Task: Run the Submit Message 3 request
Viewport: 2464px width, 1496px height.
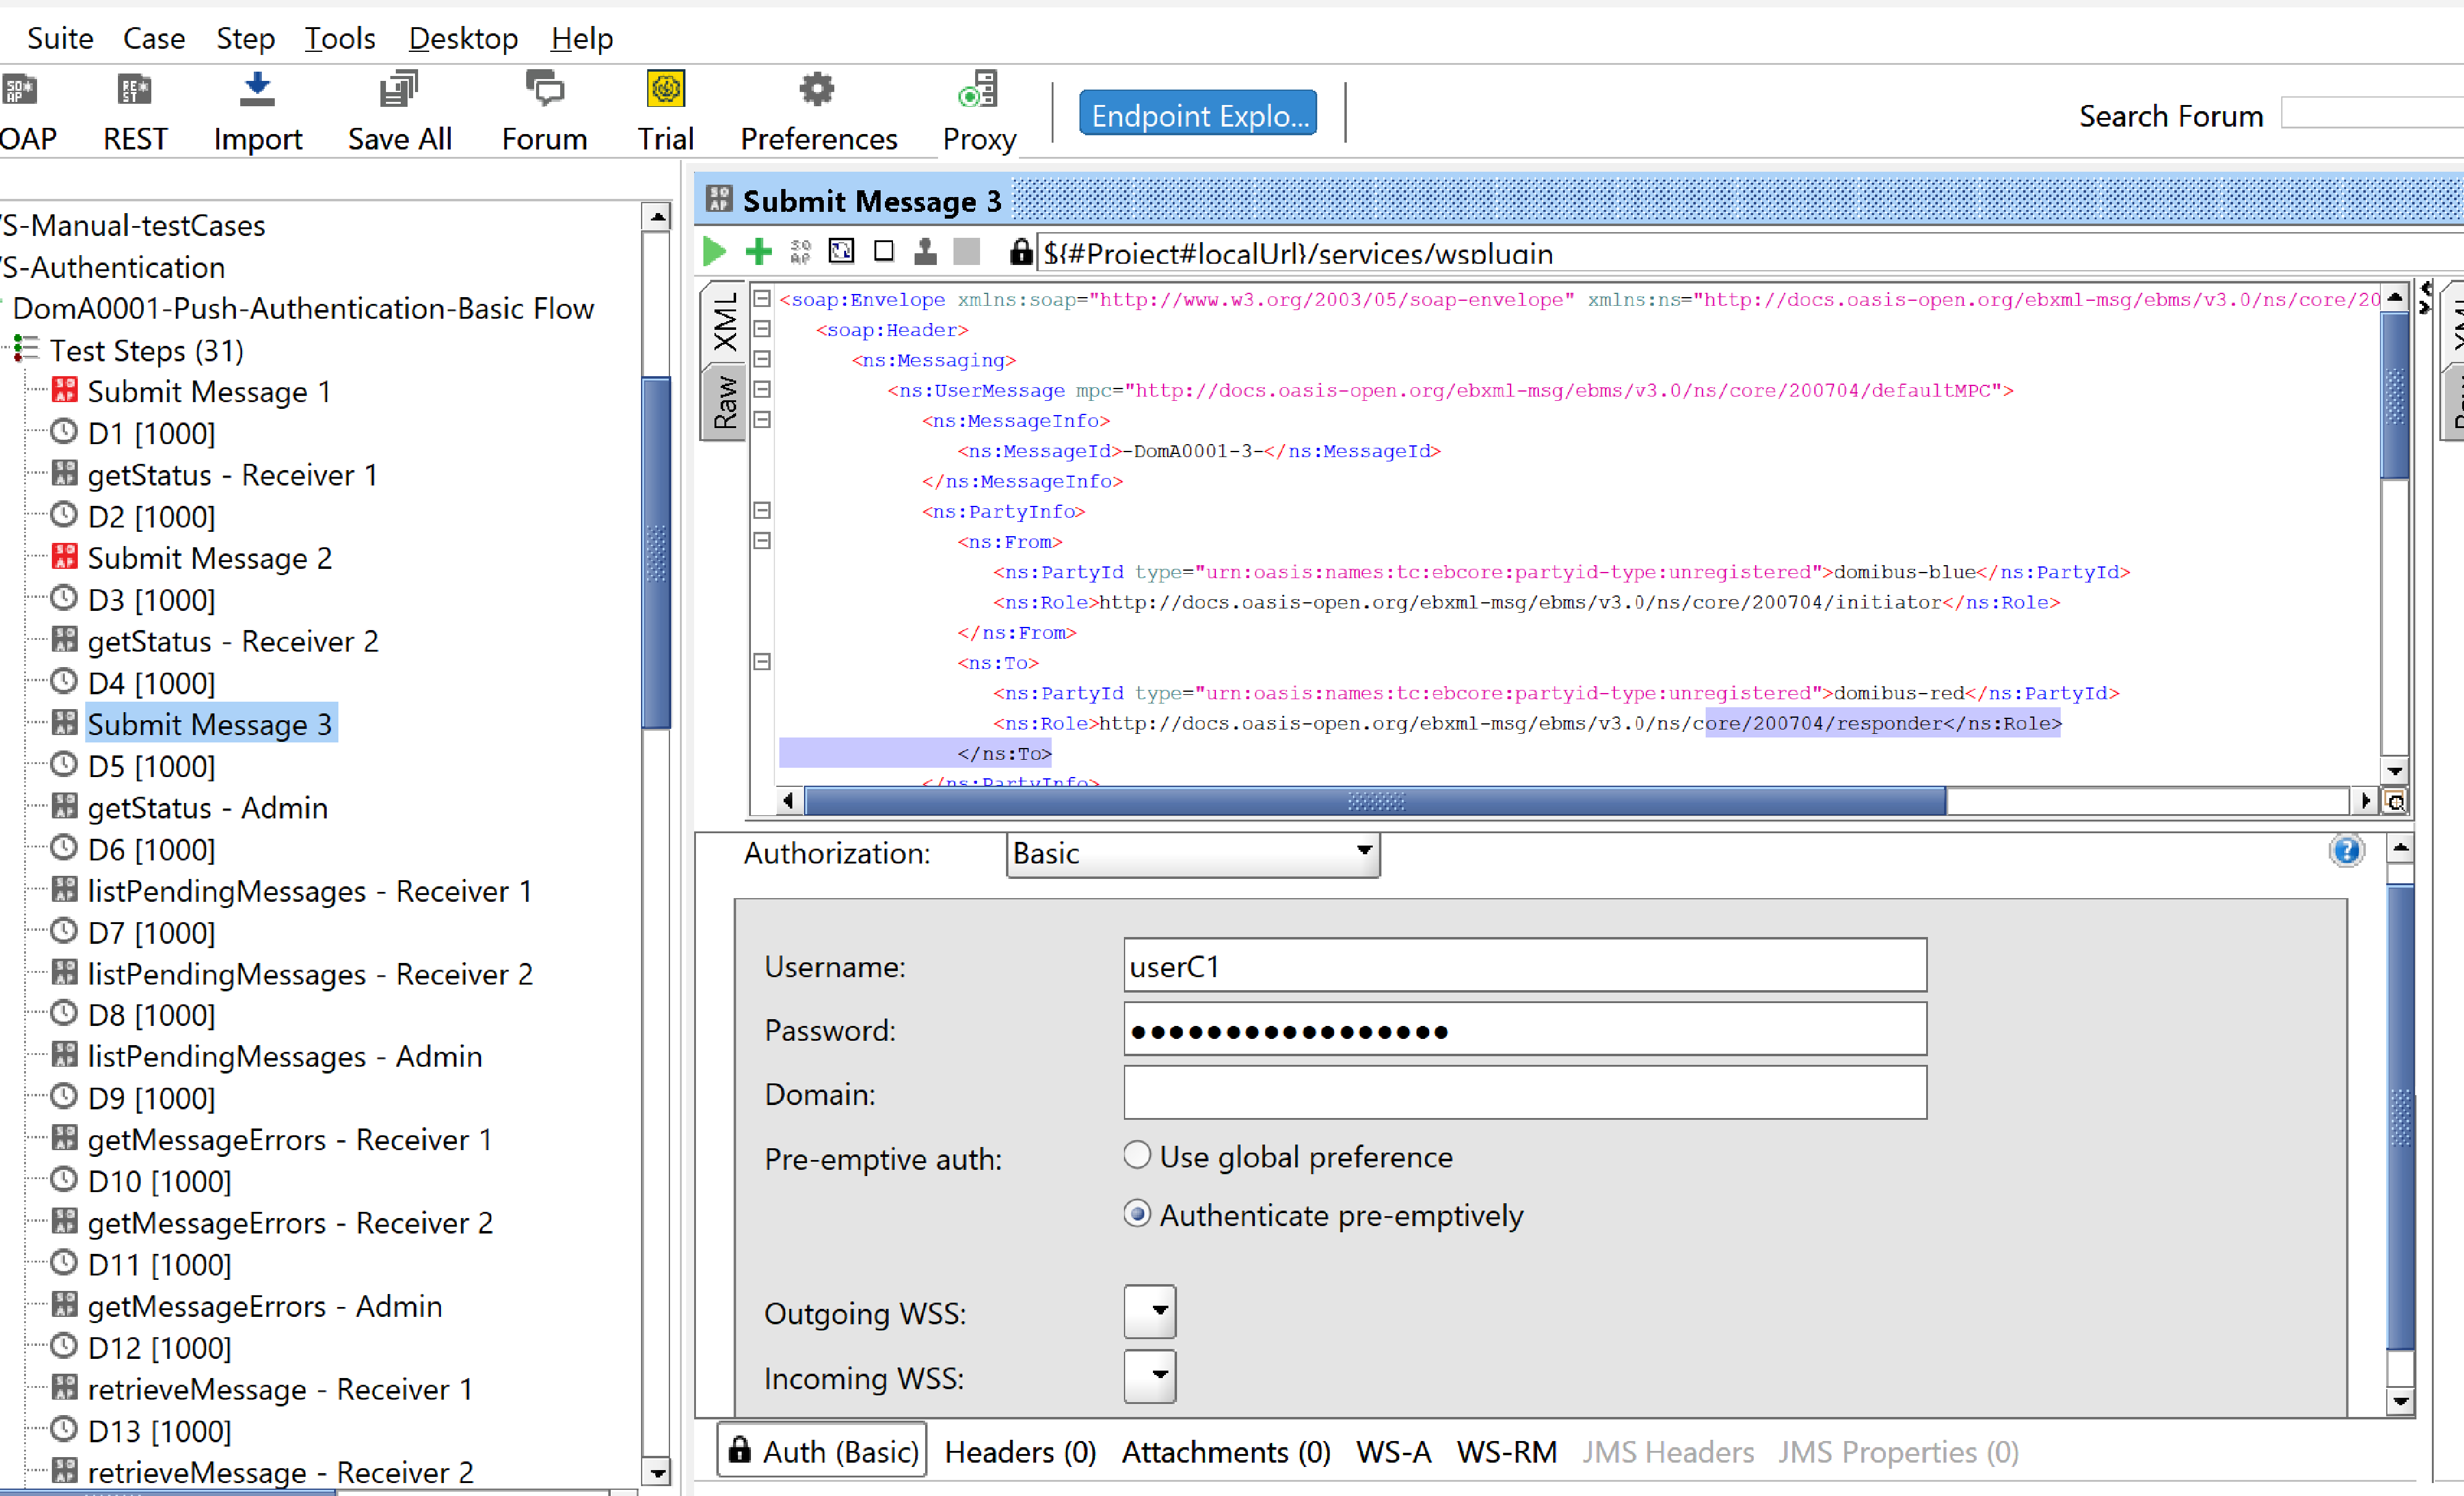Action: [714, 251]
